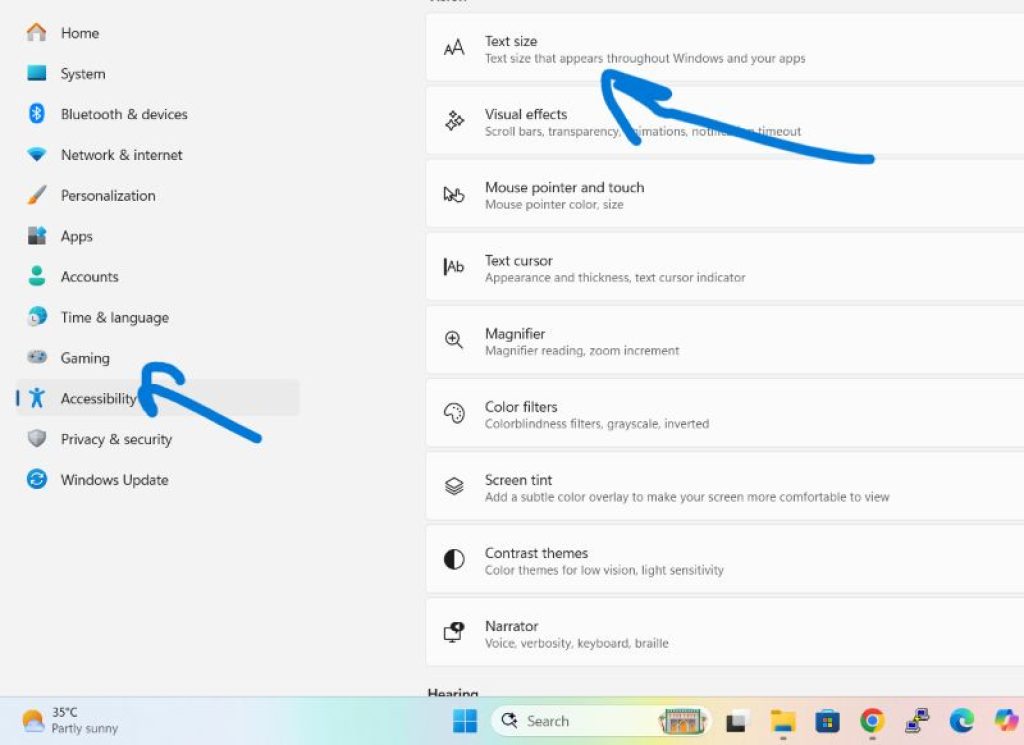This screenshot has width=1024, height=745.
Task: Click the Contrast themes half-circle icon
Action: click(x=454, y=560)
